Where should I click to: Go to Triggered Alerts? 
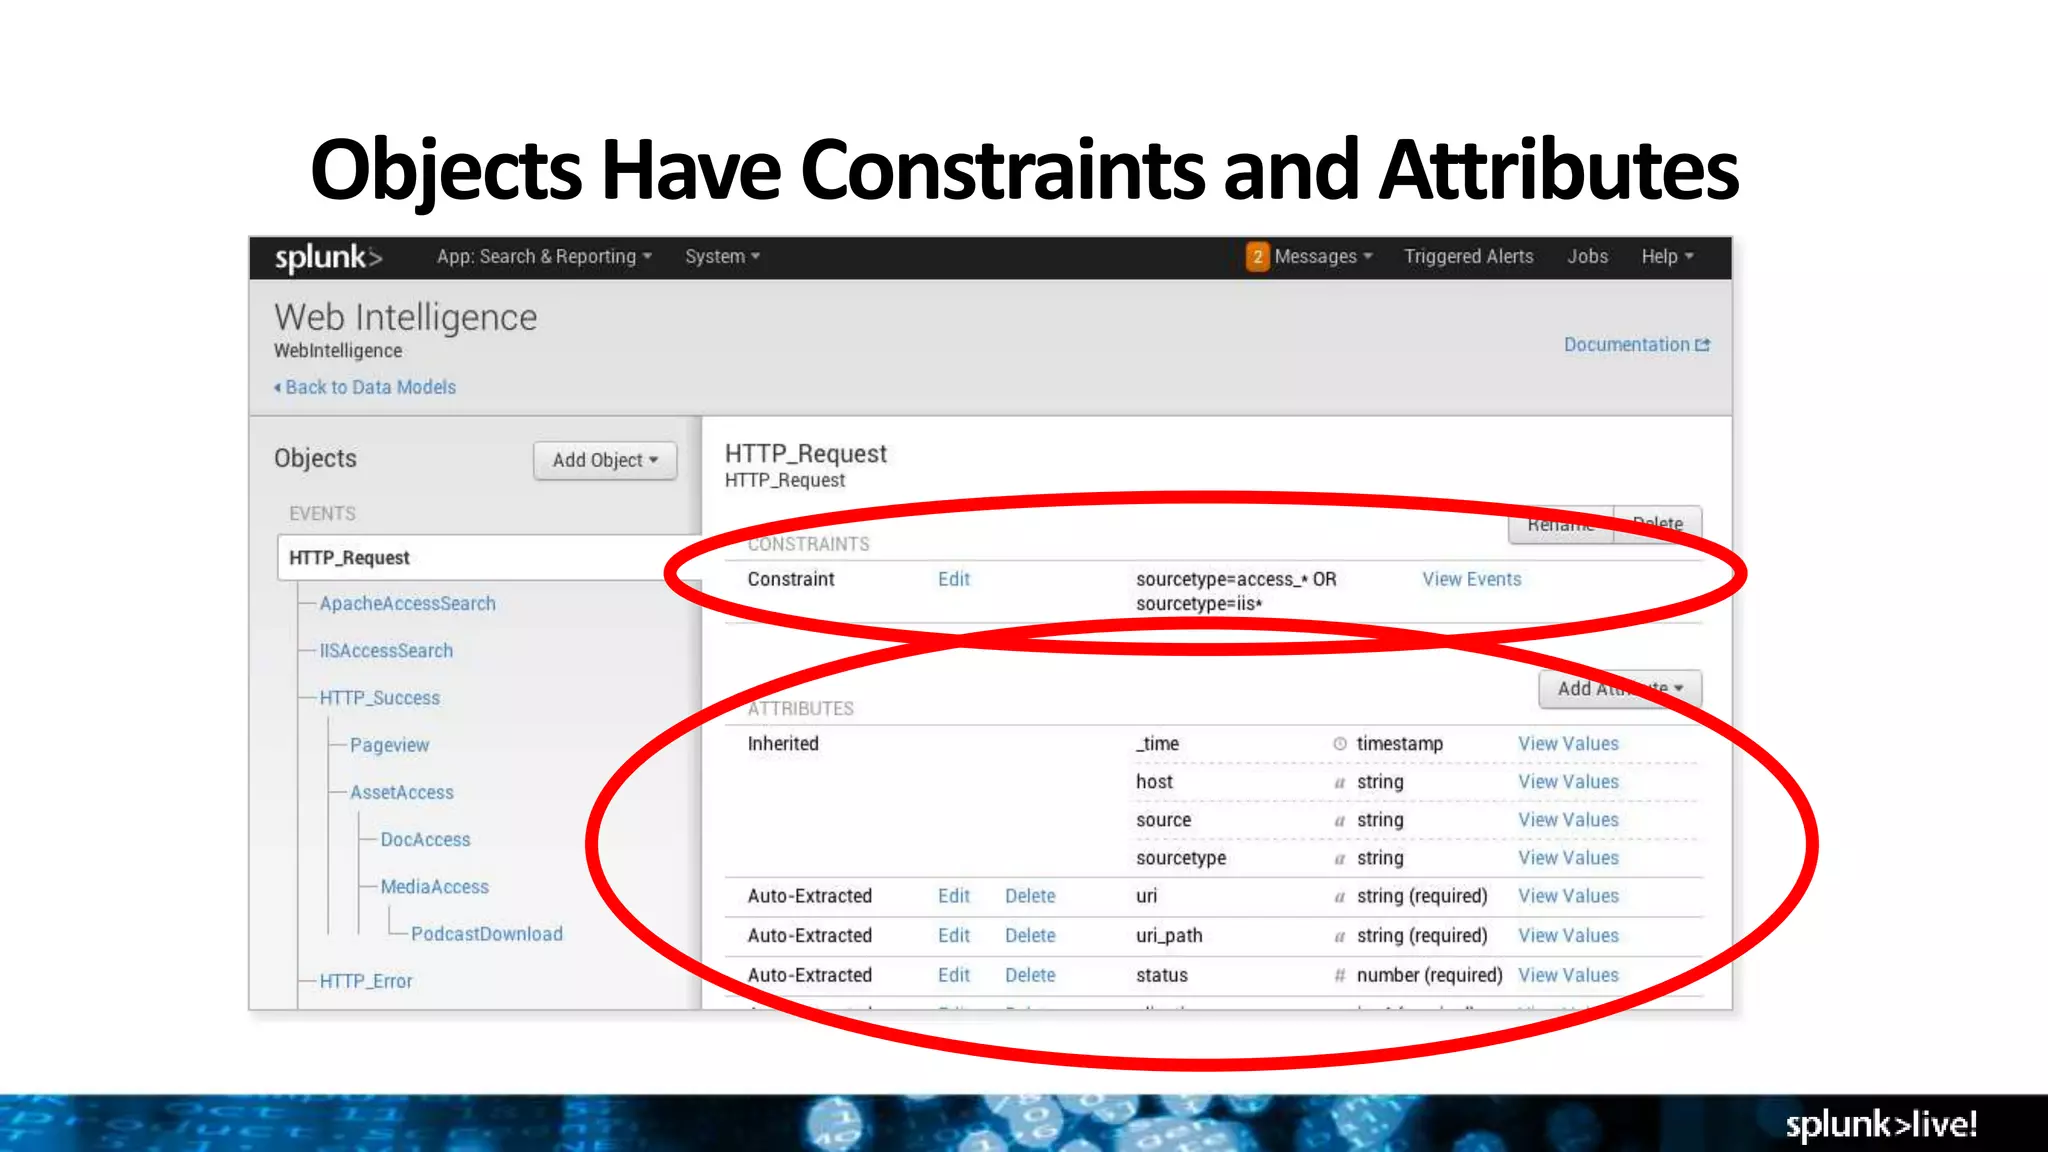1468,257
